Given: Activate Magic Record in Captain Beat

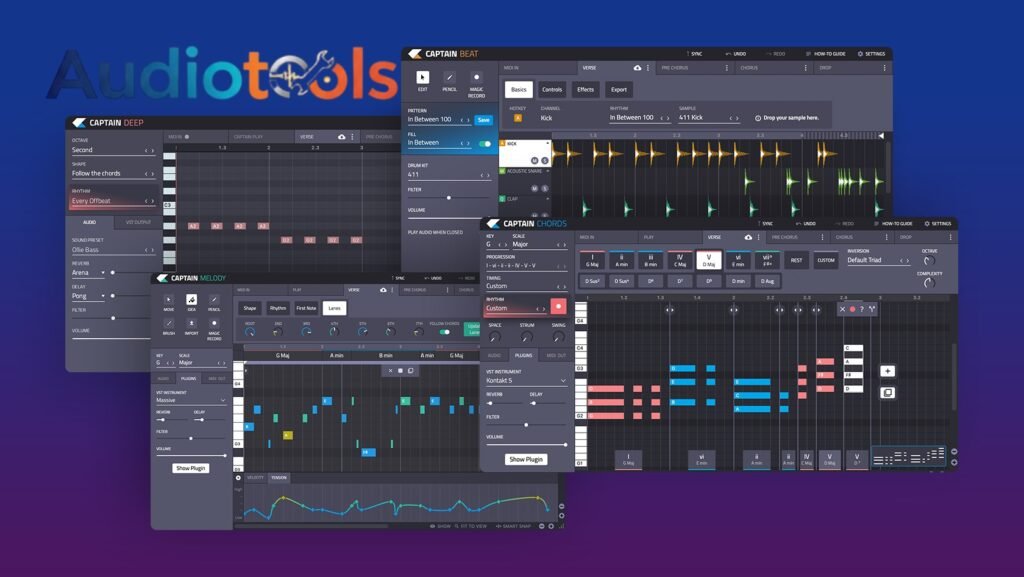Looking at the screenshot, I should [476, 78].
